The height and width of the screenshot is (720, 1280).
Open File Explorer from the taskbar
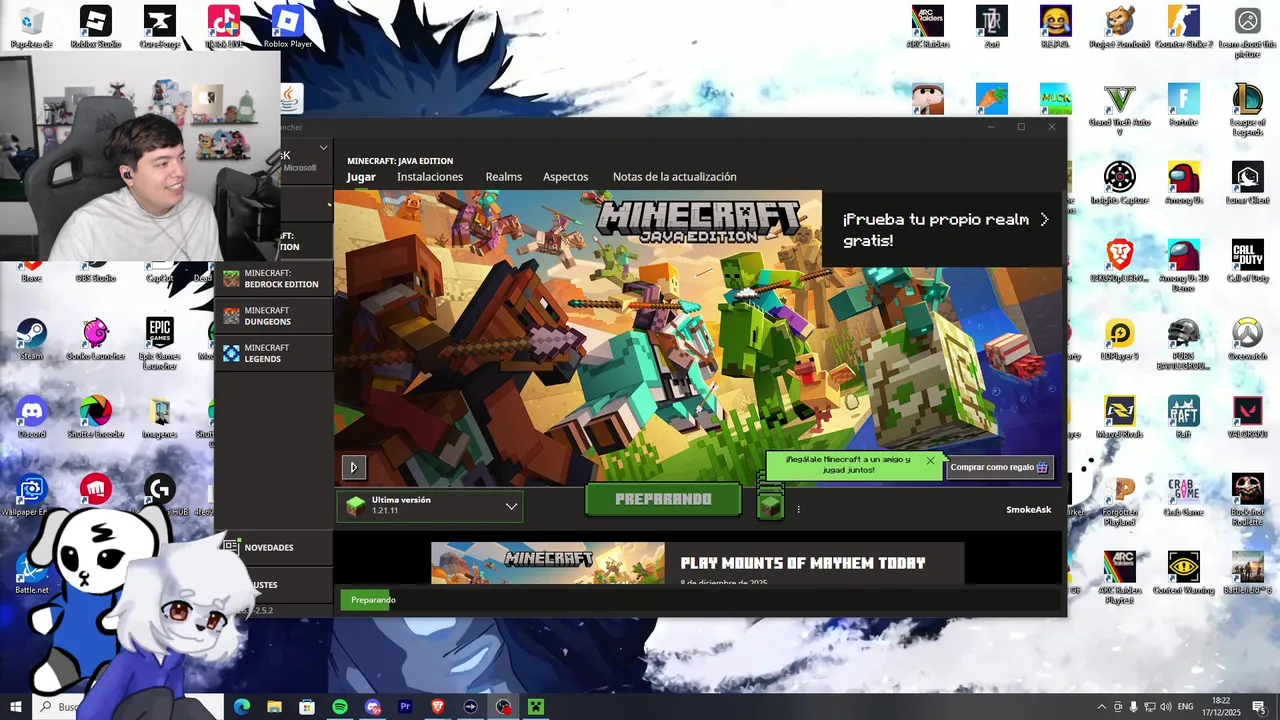(275, 707)
